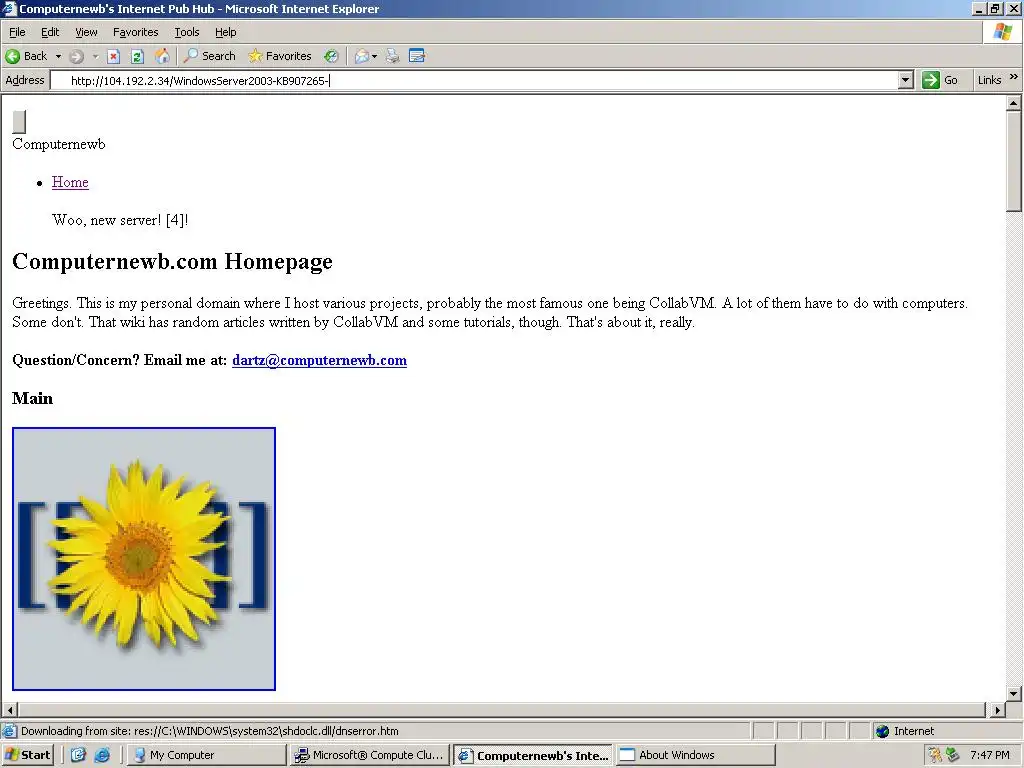Screen dimensions: 1024x768
Task: Click into the Address bar URL field
Action: 473,80
